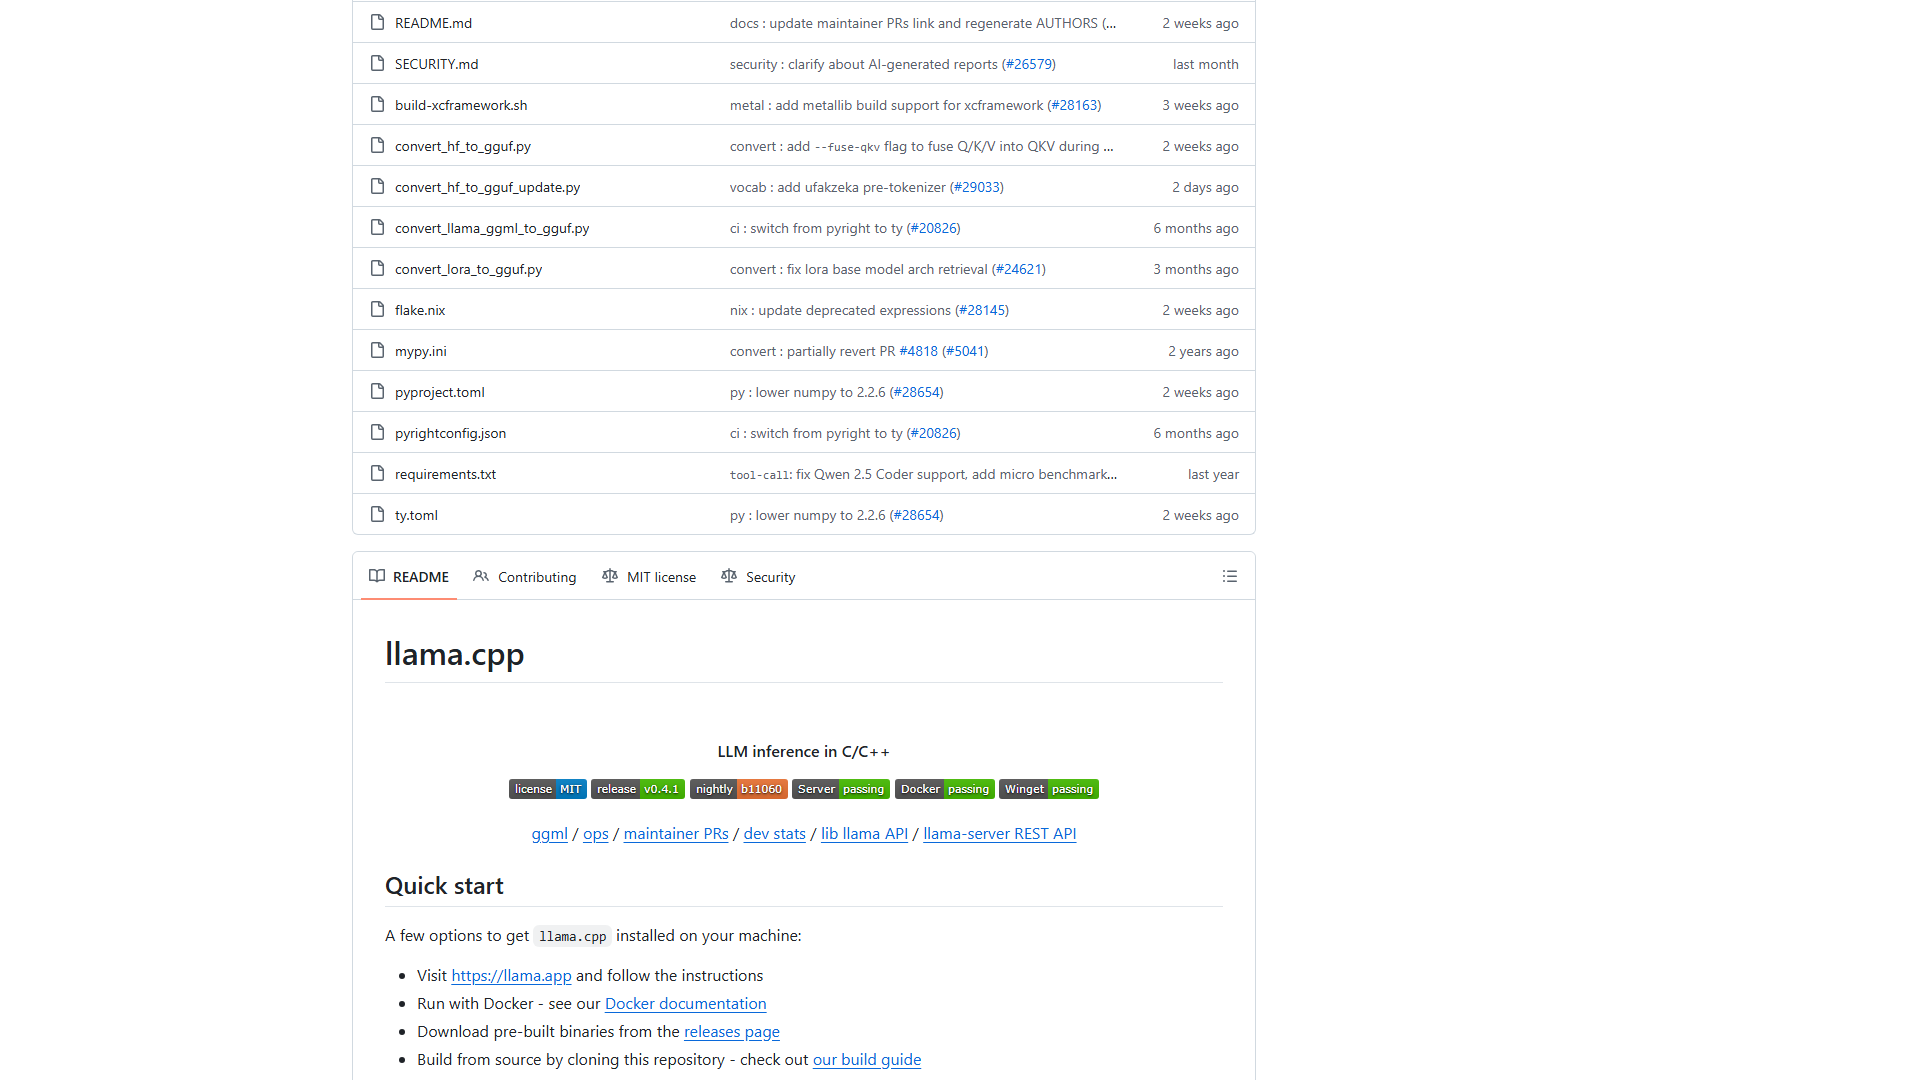
Task: Switch to the Security tab
Action: click(x=758, y=577)
